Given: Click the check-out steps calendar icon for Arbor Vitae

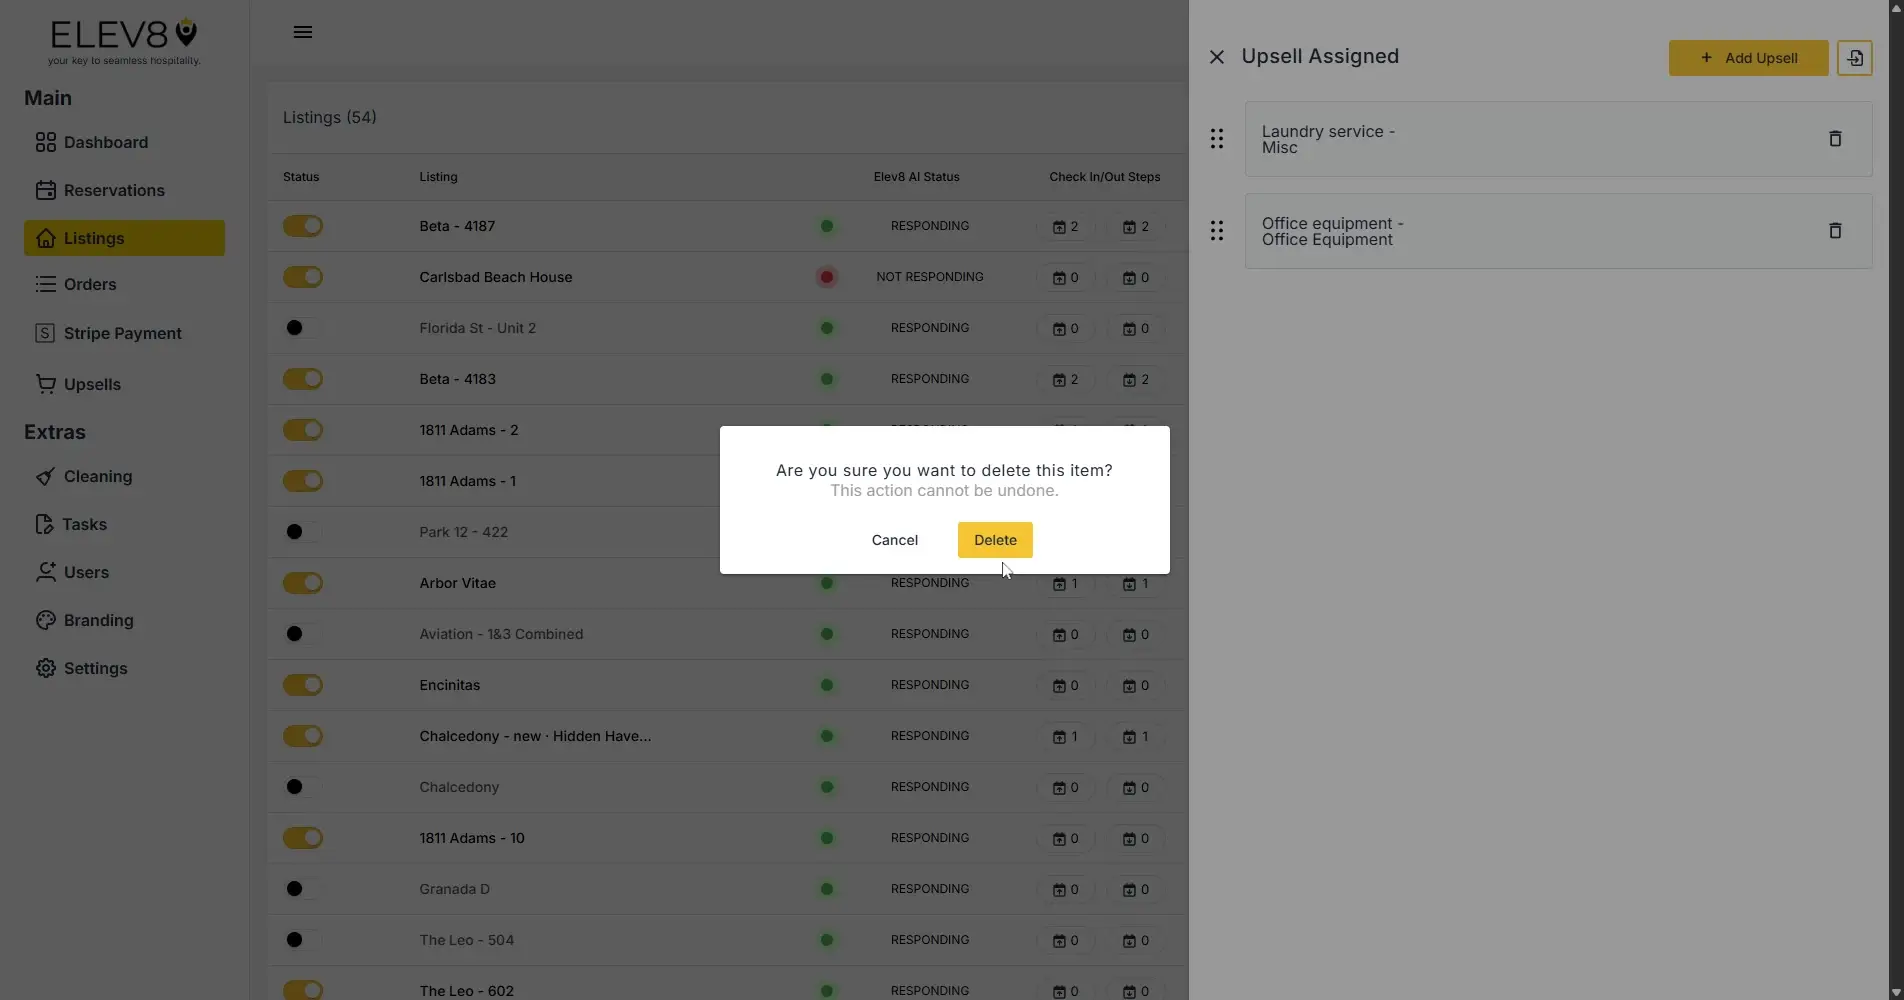Looking at the screenshot, I should tap(1131, 584).
